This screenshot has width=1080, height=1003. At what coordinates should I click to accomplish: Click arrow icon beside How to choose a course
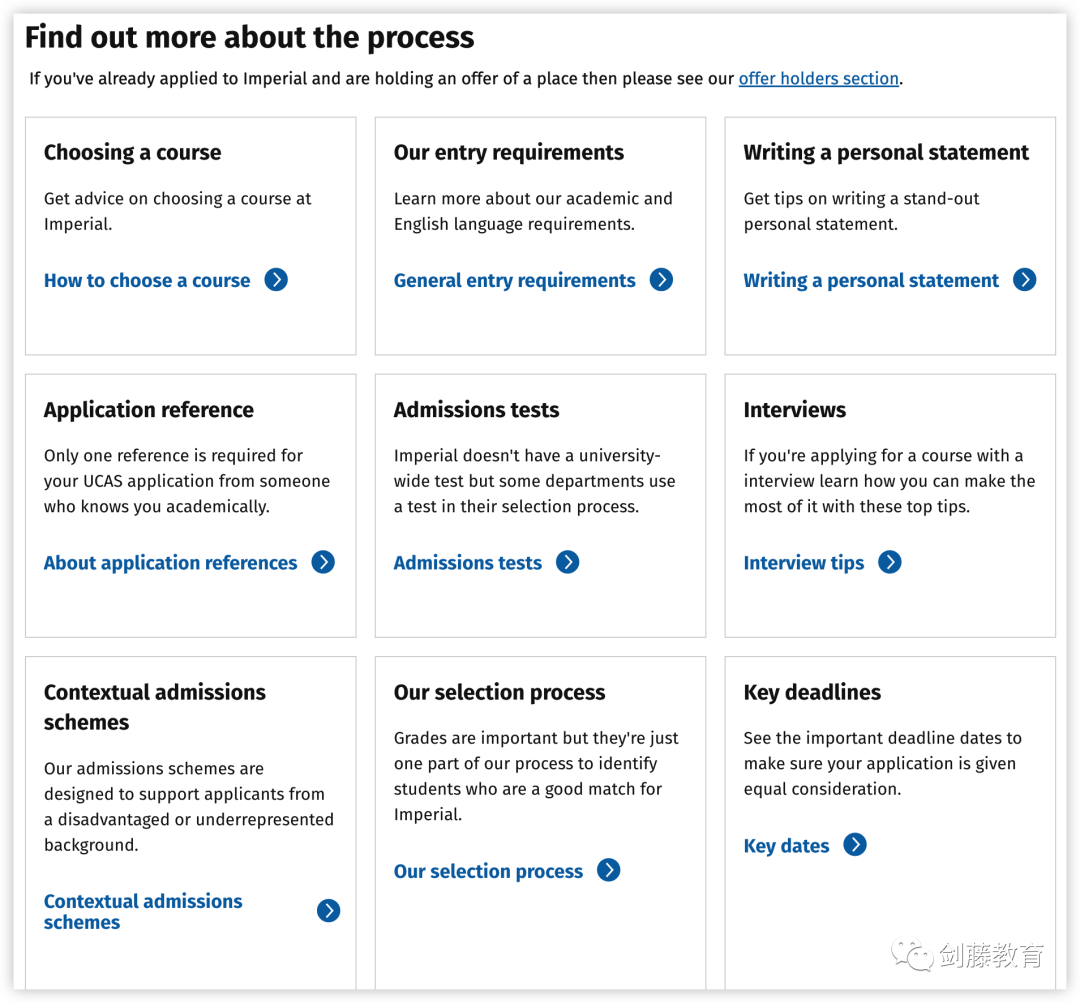[x=276, y=280]
